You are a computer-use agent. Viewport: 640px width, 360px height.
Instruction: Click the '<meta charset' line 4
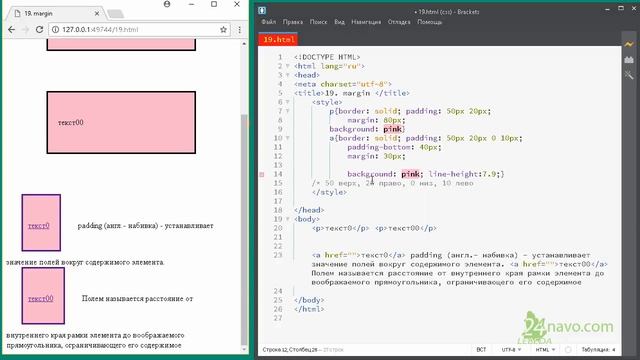coord(343,84)
